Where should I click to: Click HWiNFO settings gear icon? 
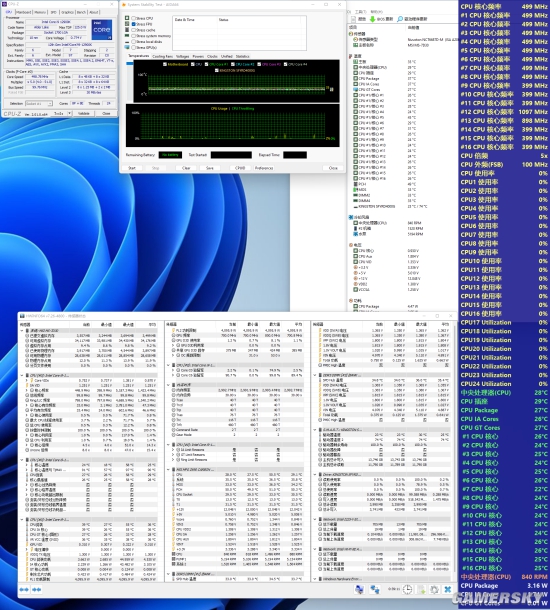point(434,589)
